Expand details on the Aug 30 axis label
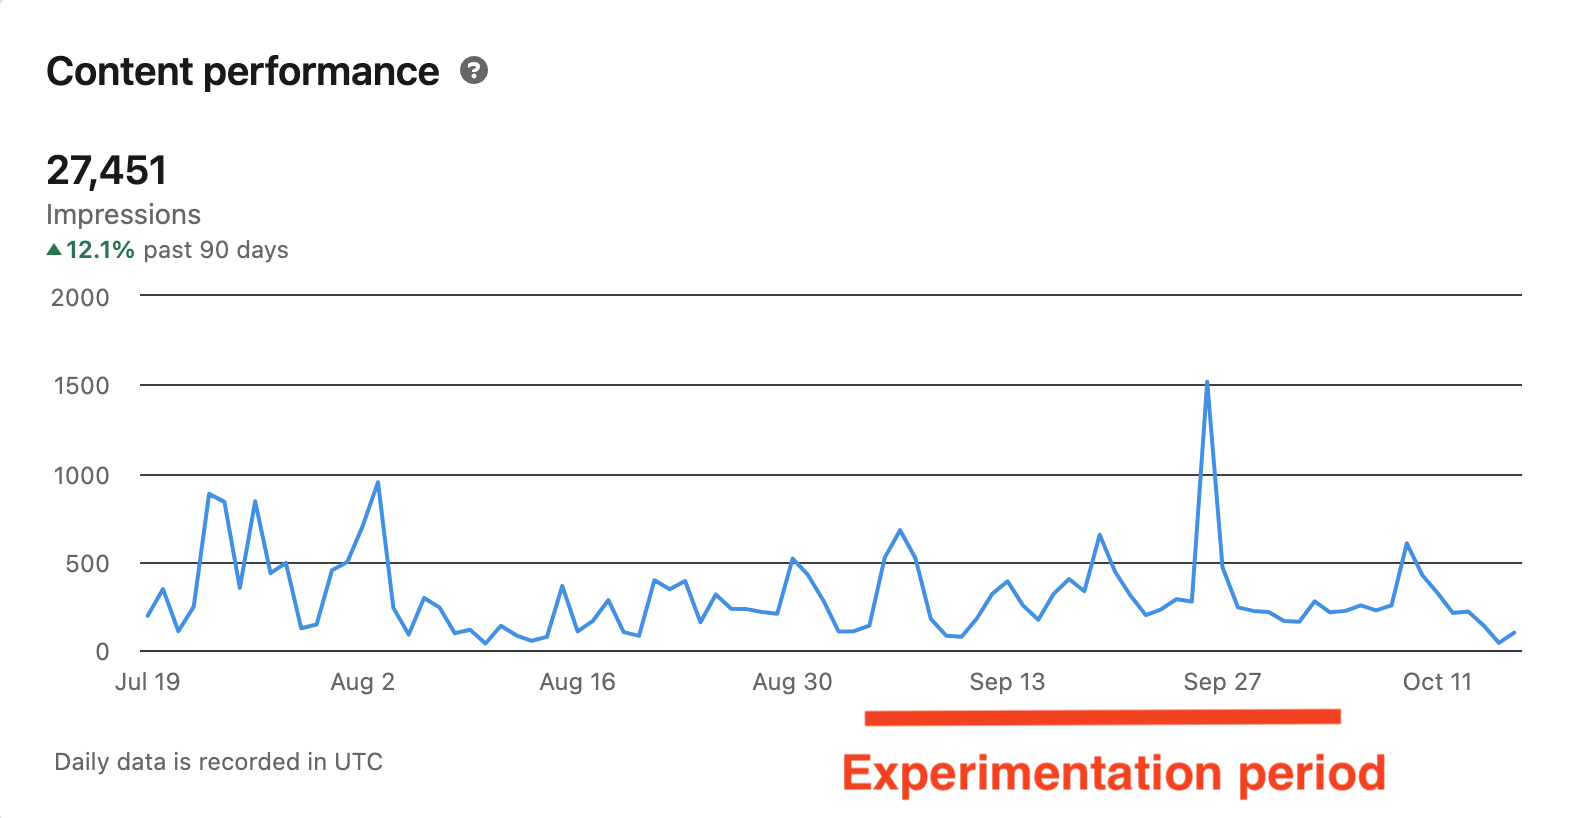 click(793, 682)
